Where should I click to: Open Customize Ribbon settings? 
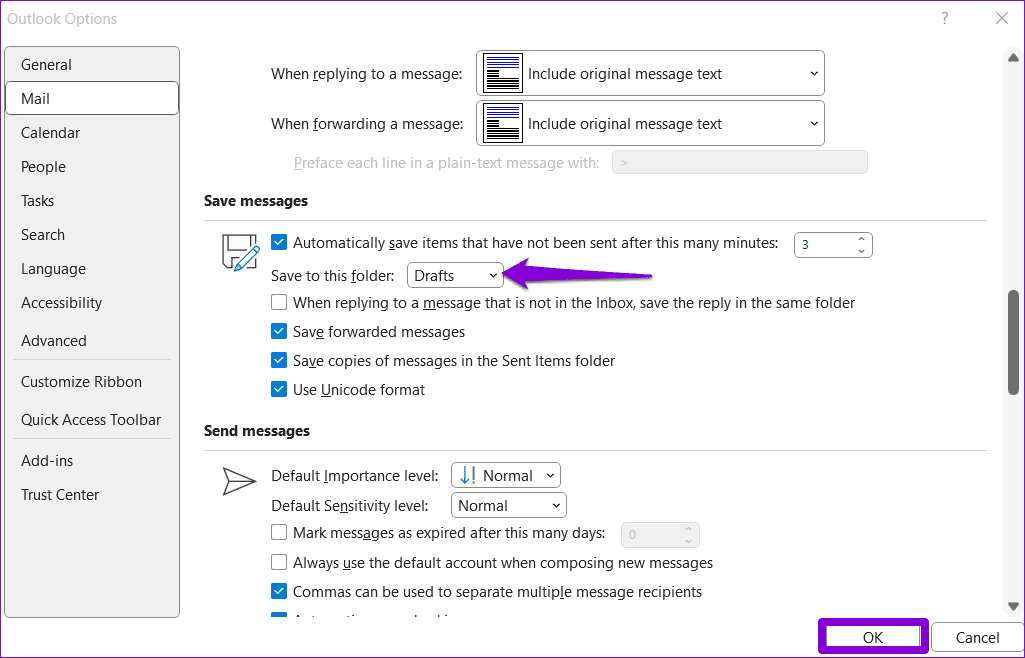pos(92,381)
